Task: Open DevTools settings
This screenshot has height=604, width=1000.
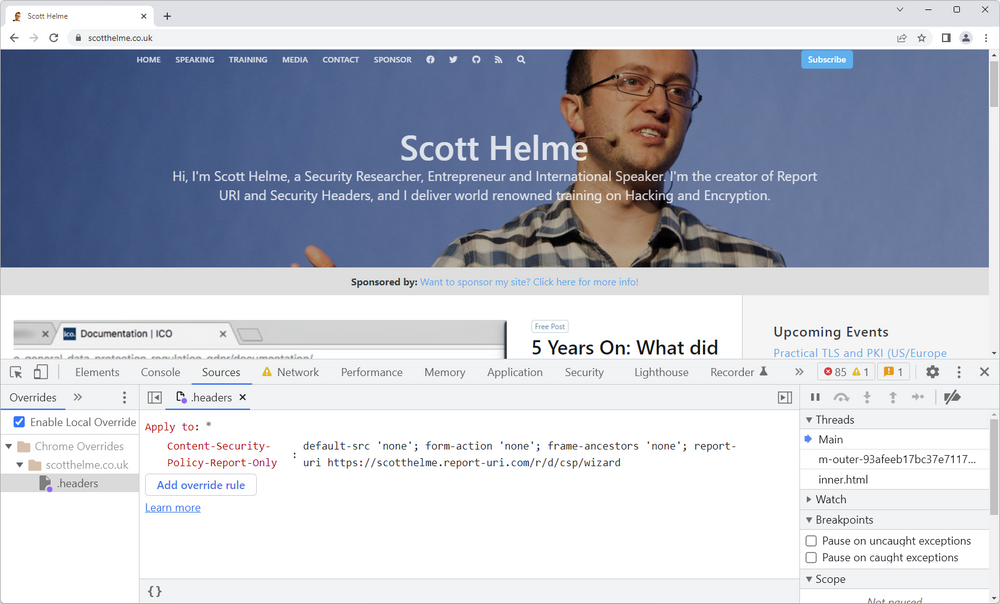Action: (932, 371)
